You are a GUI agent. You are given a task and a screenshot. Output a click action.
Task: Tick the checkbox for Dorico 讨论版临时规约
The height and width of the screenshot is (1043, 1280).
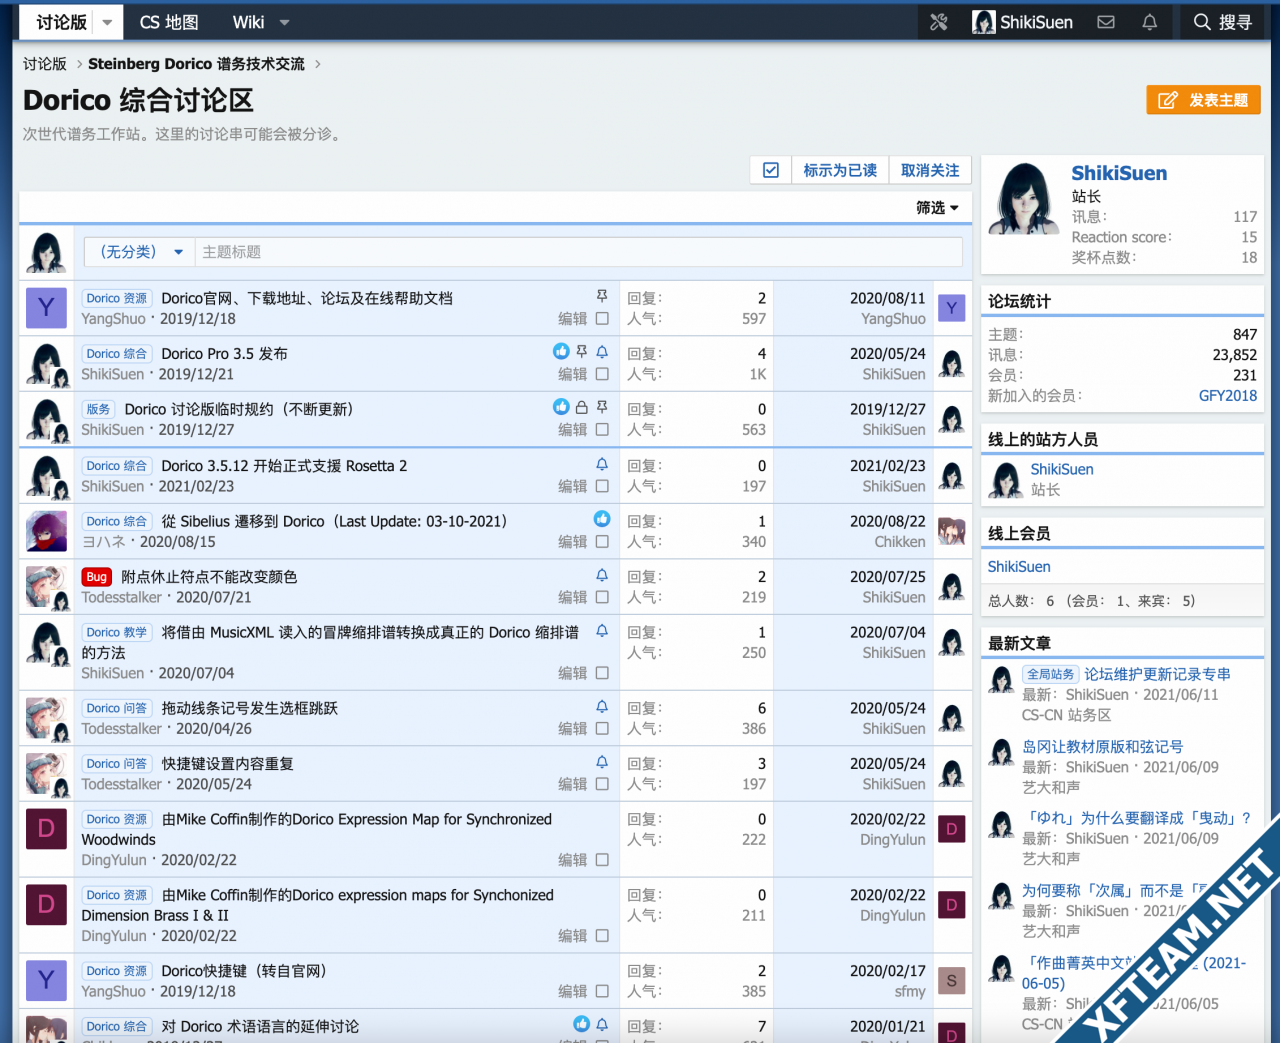point(602,430)
